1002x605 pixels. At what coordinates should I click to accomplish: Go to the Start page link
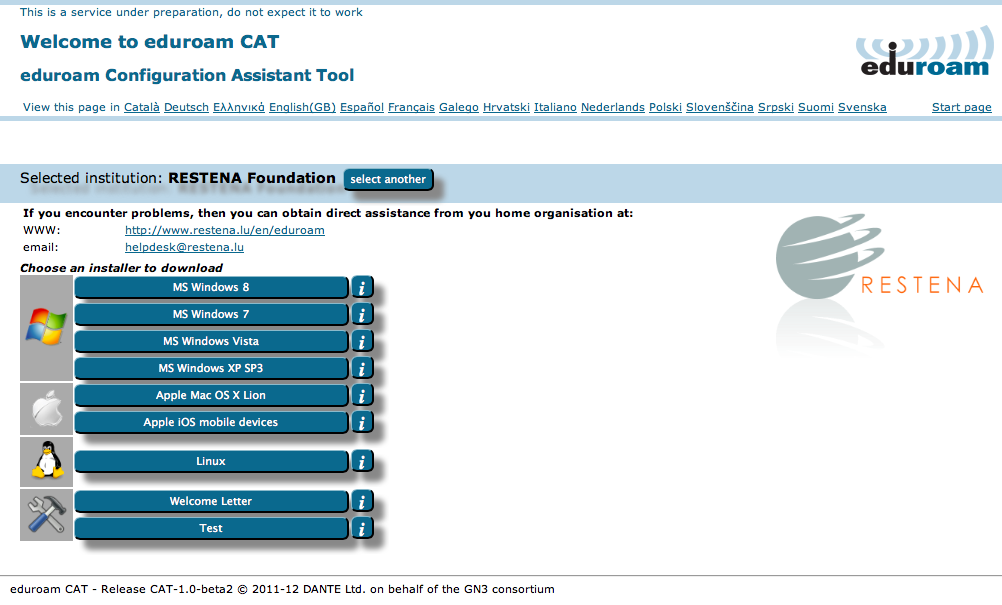click(x=961, y=108)
